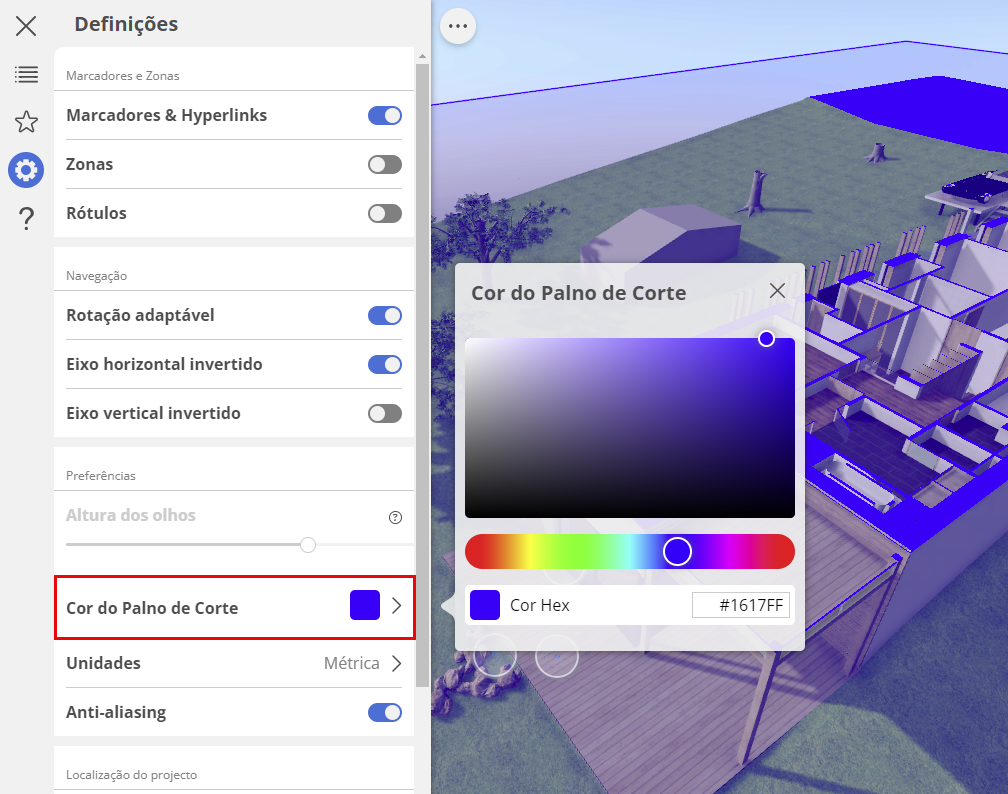
Task: Click the Cor do Palno de Corte row label
Action: point(152,608)
